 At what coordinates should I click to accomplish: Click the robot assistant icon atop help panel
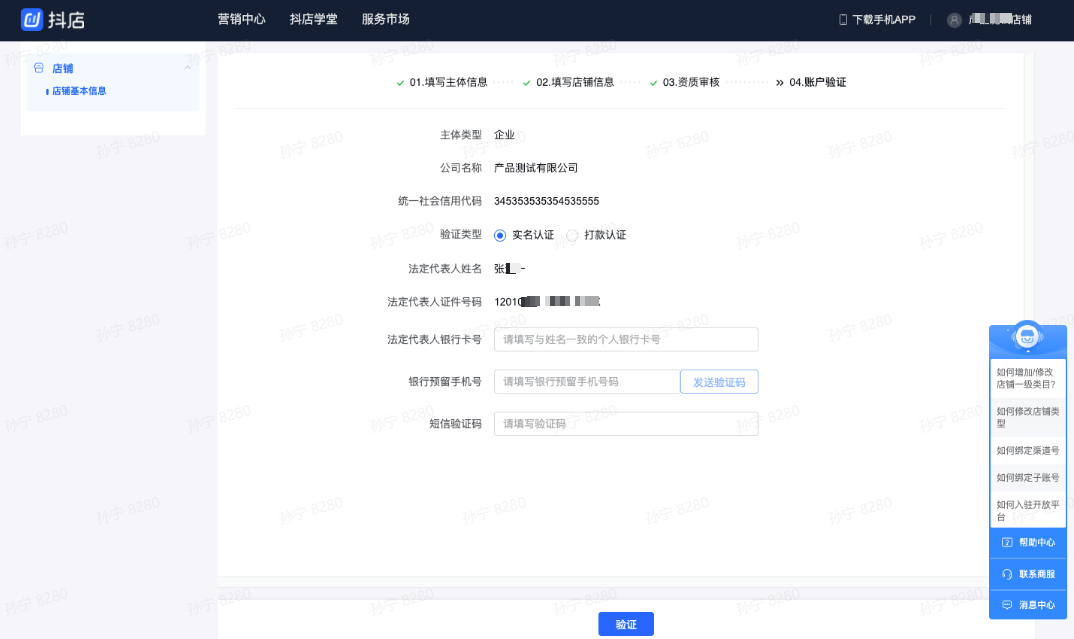1027,337
